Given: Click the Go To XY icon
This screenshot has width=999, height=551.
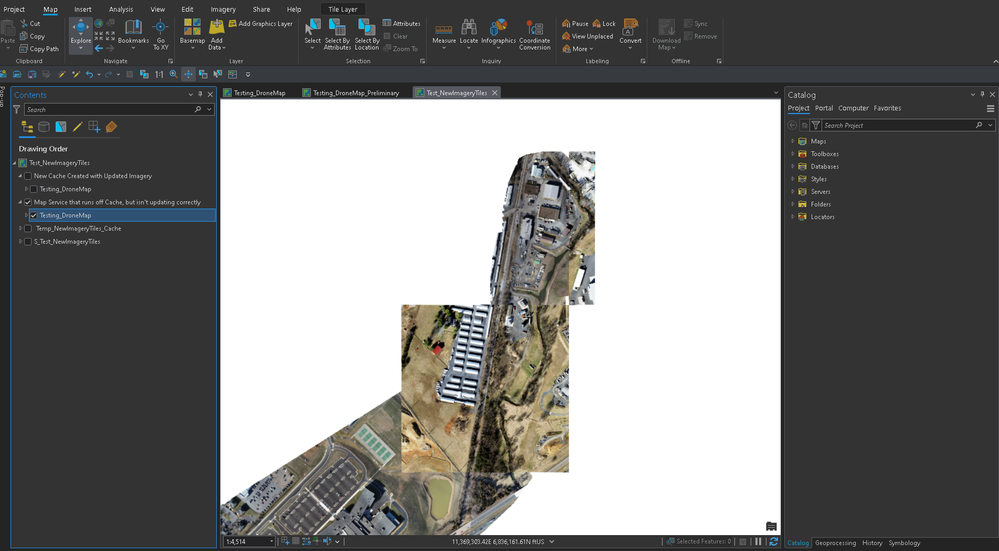Looking at the screenshot, I should pyautogui.click(x=160, y=29).
